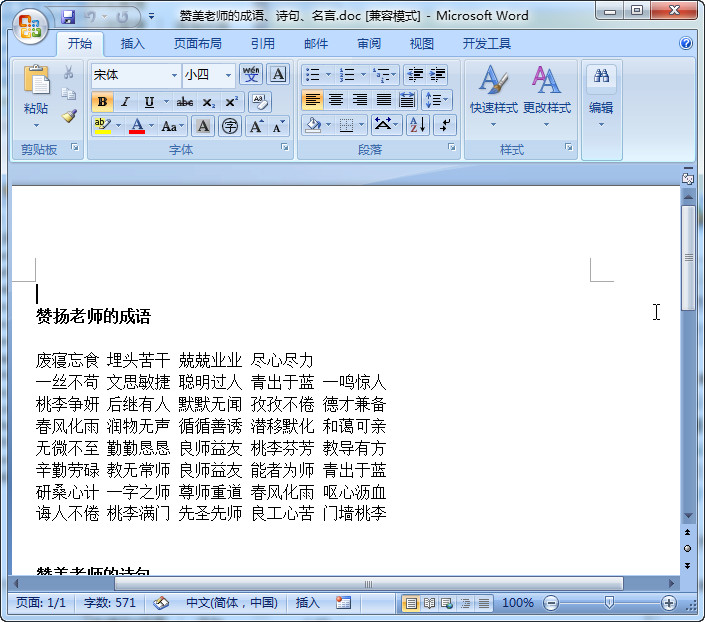Image resolution: width=705 pixels, height=622 pixels.
Task: Open Word help question mark icon
Action: [x=686, y=43]
